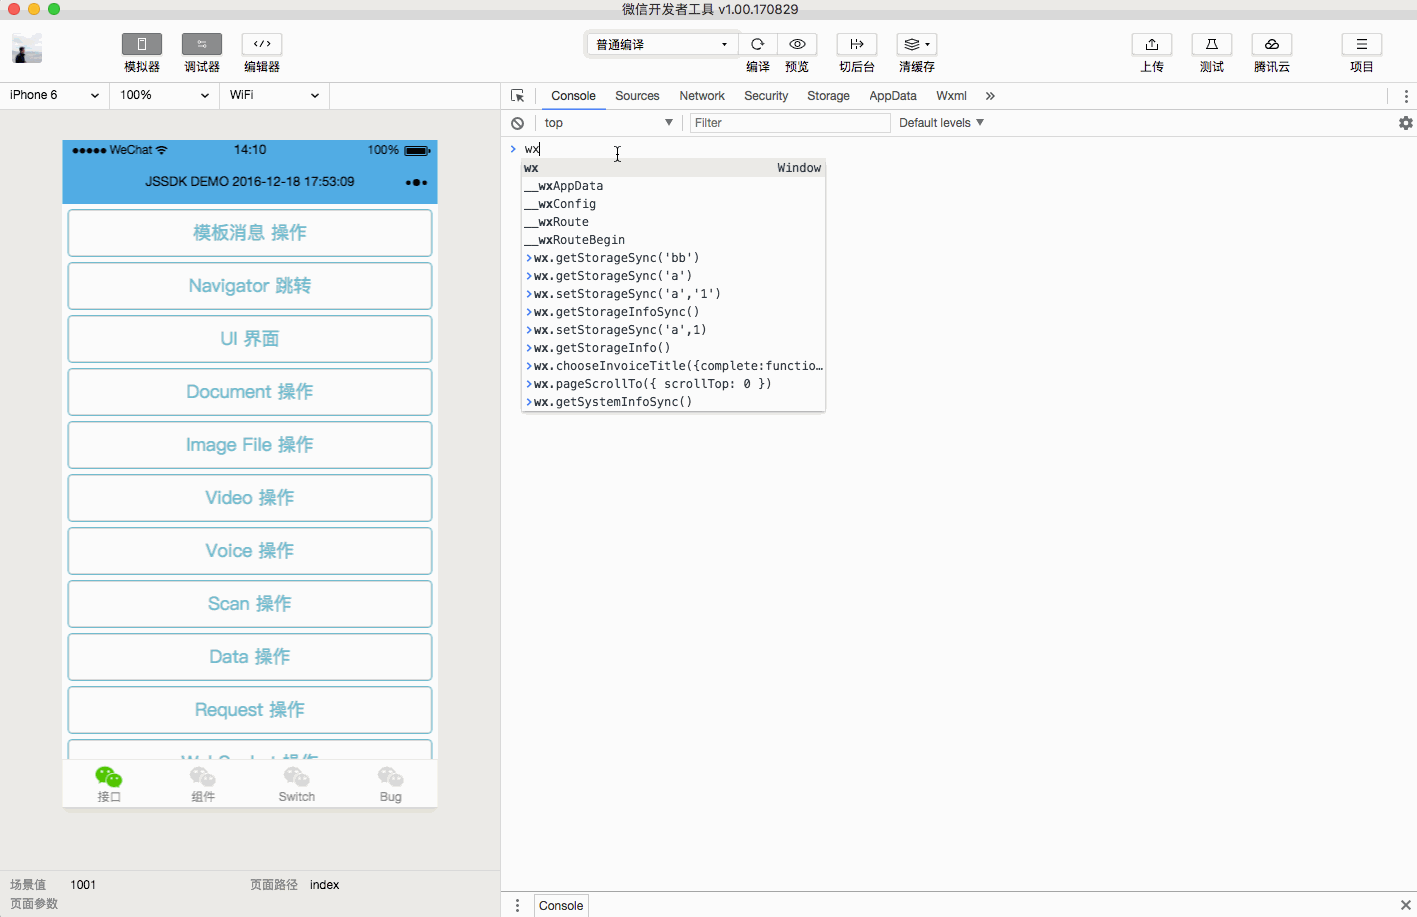This screenshot has height=917, width=1417.
Task: Toggle the debugger panel button
Action: (x=202, y=44)
